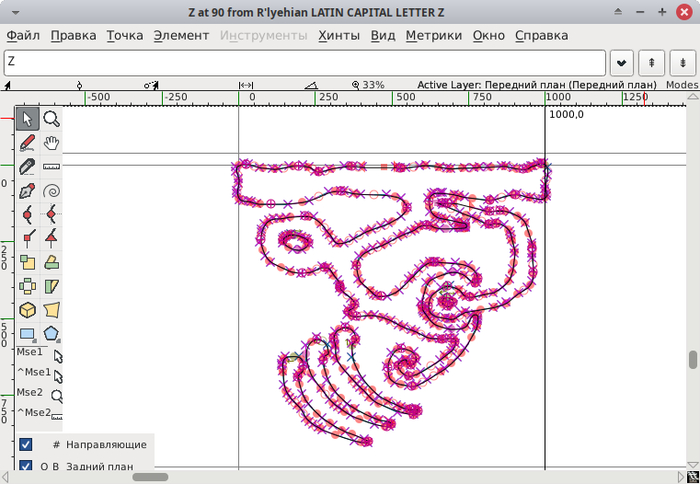Click the vertical scrollbar thumb
Image resolution: width=700 pixels, height=484 pixels.
(693, 360)
